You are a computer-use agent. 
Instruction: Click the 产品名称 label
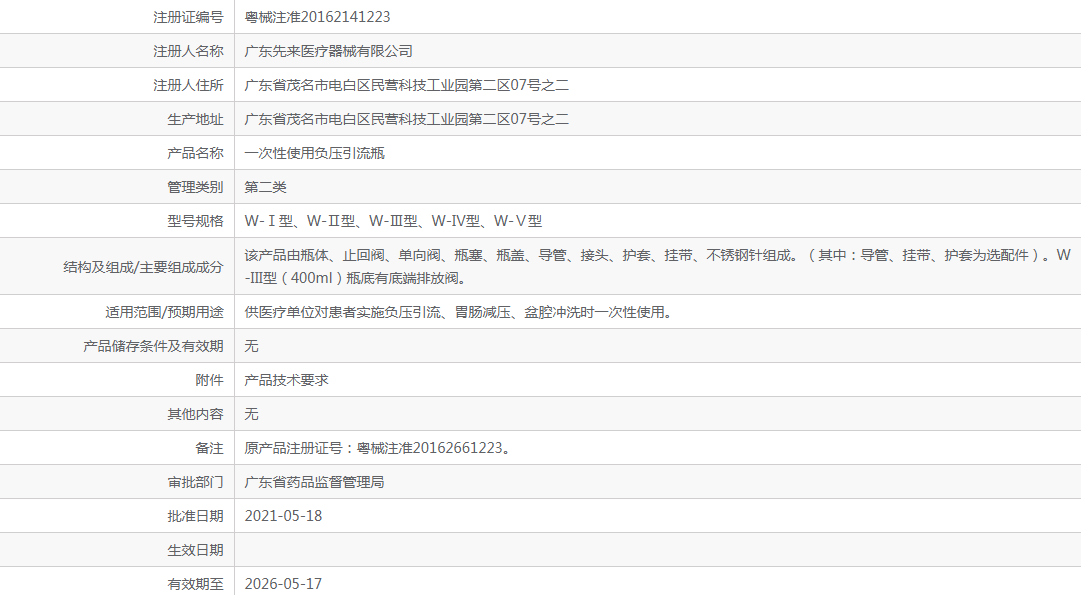[x=195, y=153]
